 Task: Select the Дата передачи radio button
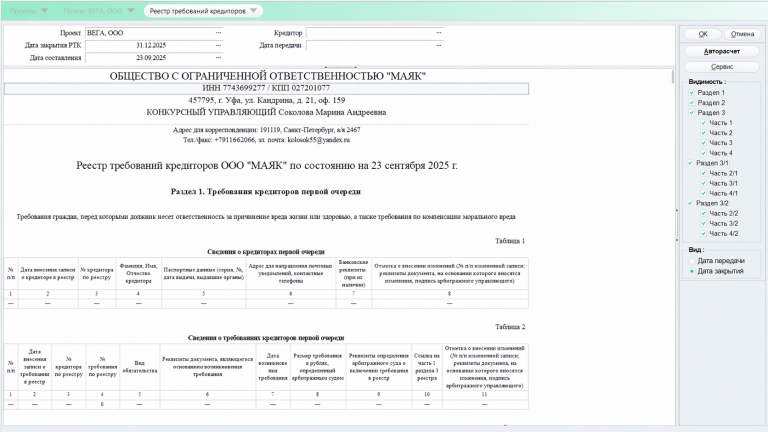click(692, 261)
